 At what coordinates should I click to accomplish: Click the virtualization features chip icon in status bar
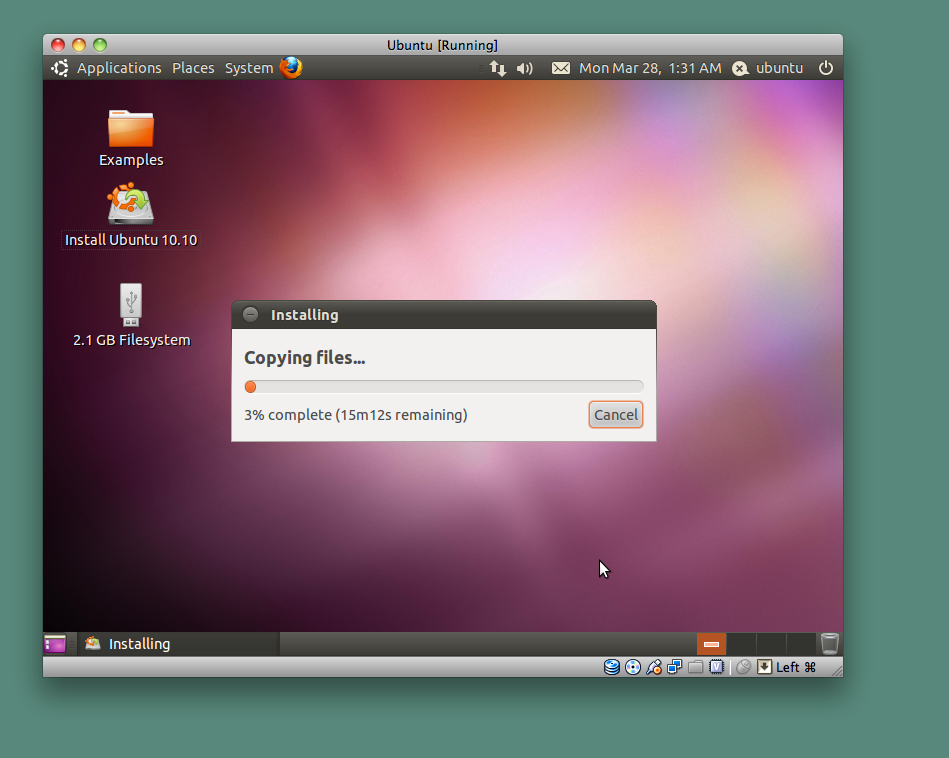(x=716, y=667)
